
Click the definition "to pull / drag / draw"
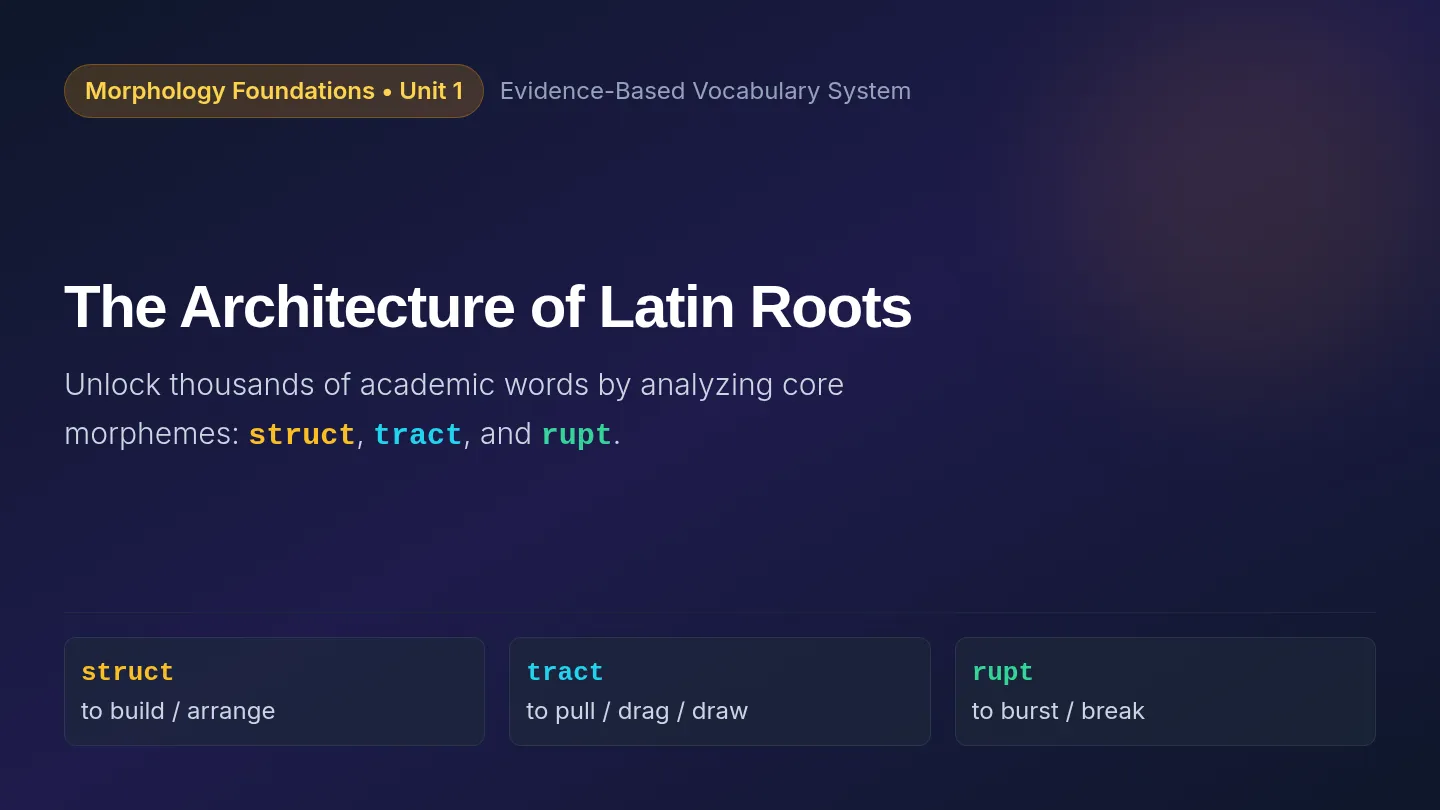[x=637, y=711]
